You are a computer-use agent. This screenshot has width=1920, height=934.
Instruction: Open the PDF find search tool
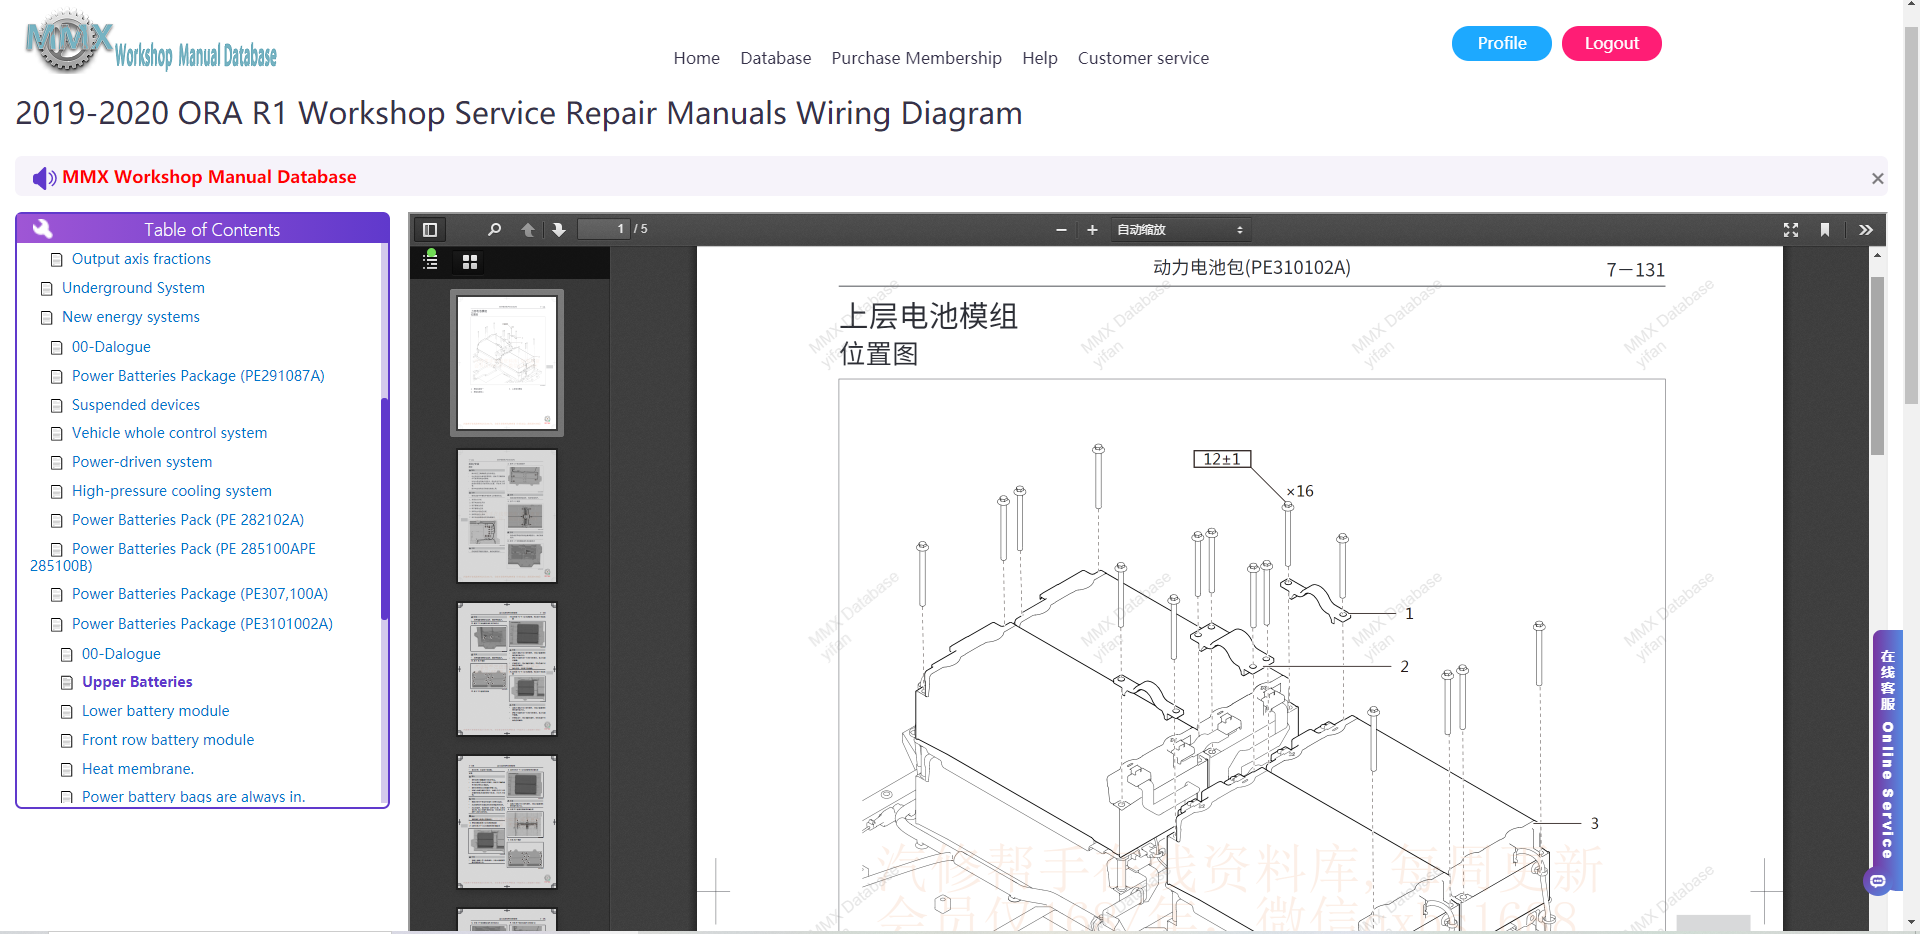(494, 229)
